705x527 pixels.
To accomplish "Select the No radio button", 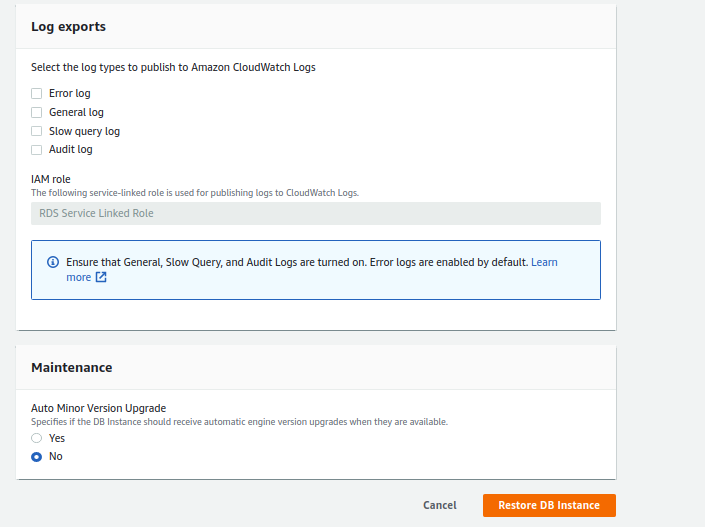I will click(37, 457).
